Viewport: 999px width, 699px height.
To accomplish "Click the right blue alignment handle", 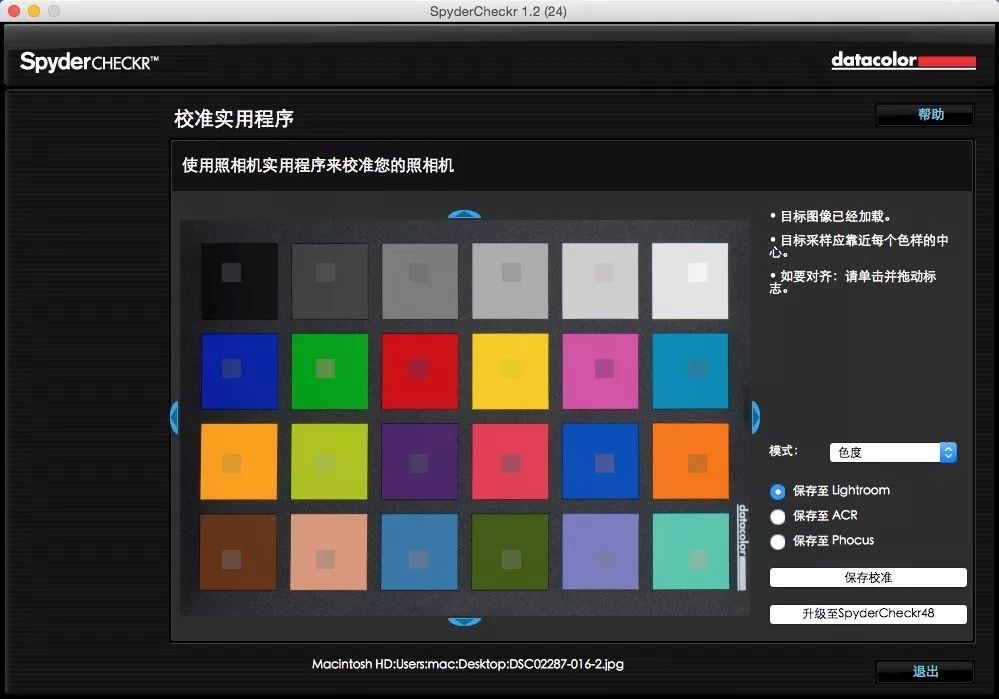I will pos(756,418).
